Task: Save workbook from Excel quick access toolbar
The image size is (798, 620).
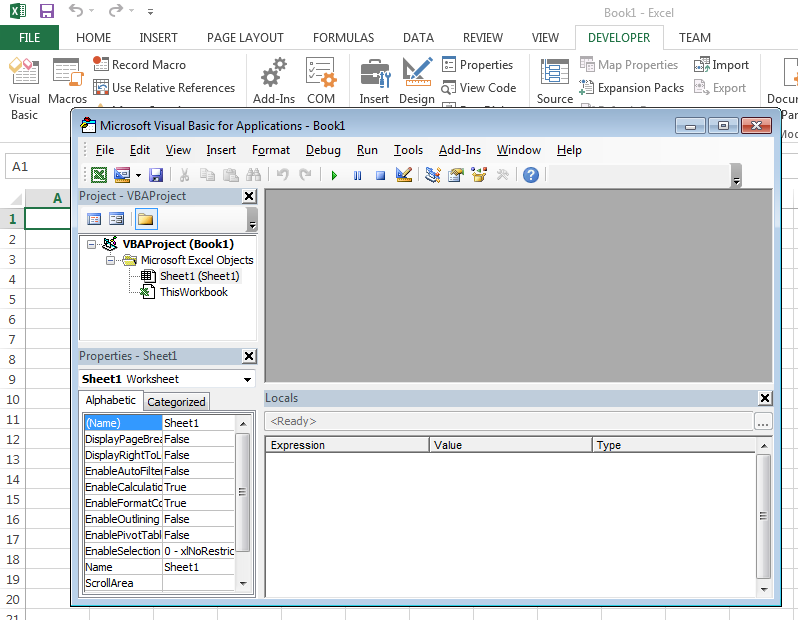Action: click(47, 11)
